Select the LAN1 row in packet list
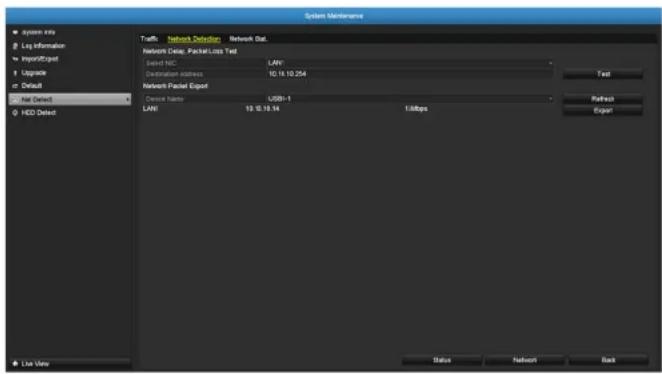 (x=346, y=109)
